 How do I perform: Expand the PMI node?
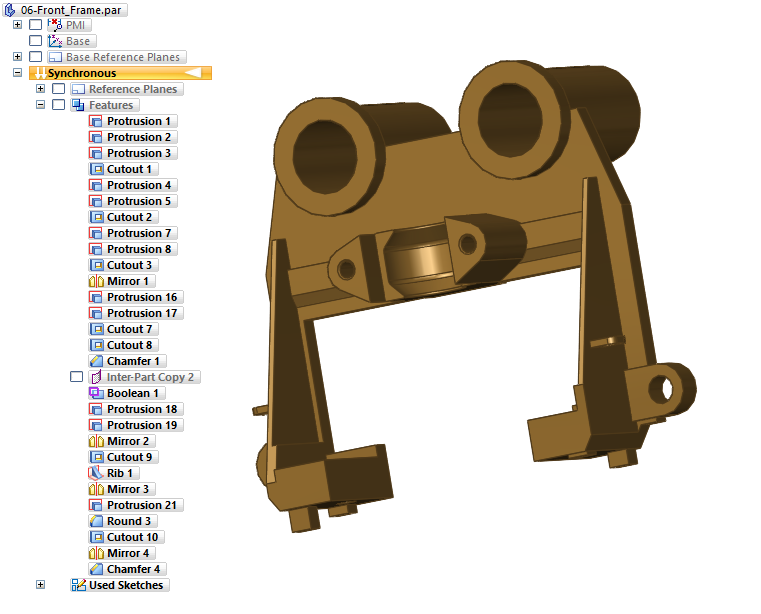click(17, 24)
